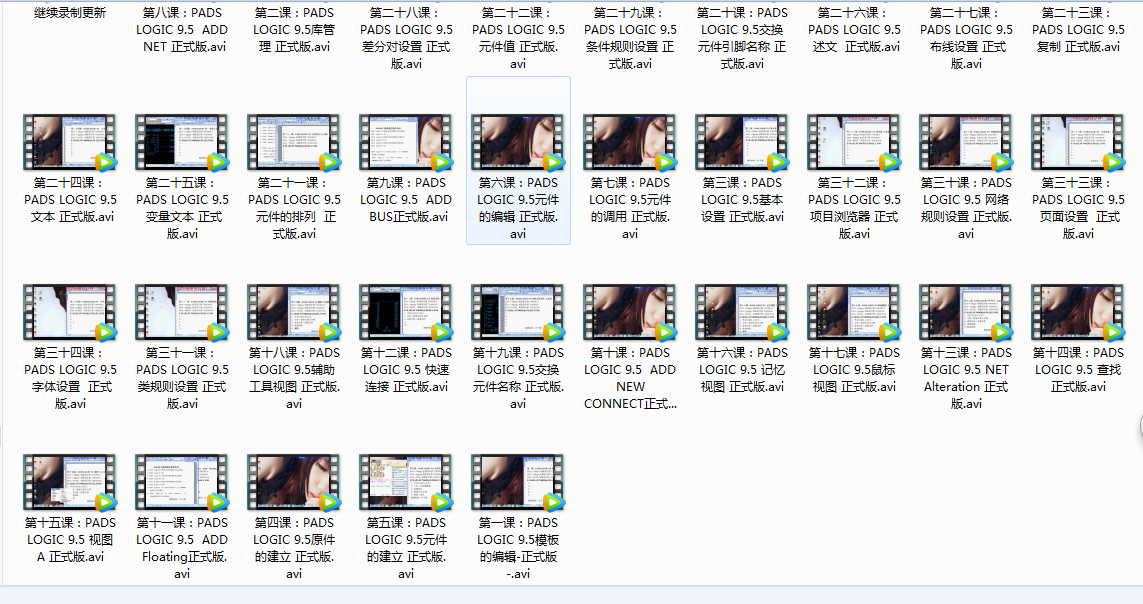Select the 第三十课 网络规则设置 video thumbnail
Viewport: 1143px width, 604px height.
[x=966, y=142]
